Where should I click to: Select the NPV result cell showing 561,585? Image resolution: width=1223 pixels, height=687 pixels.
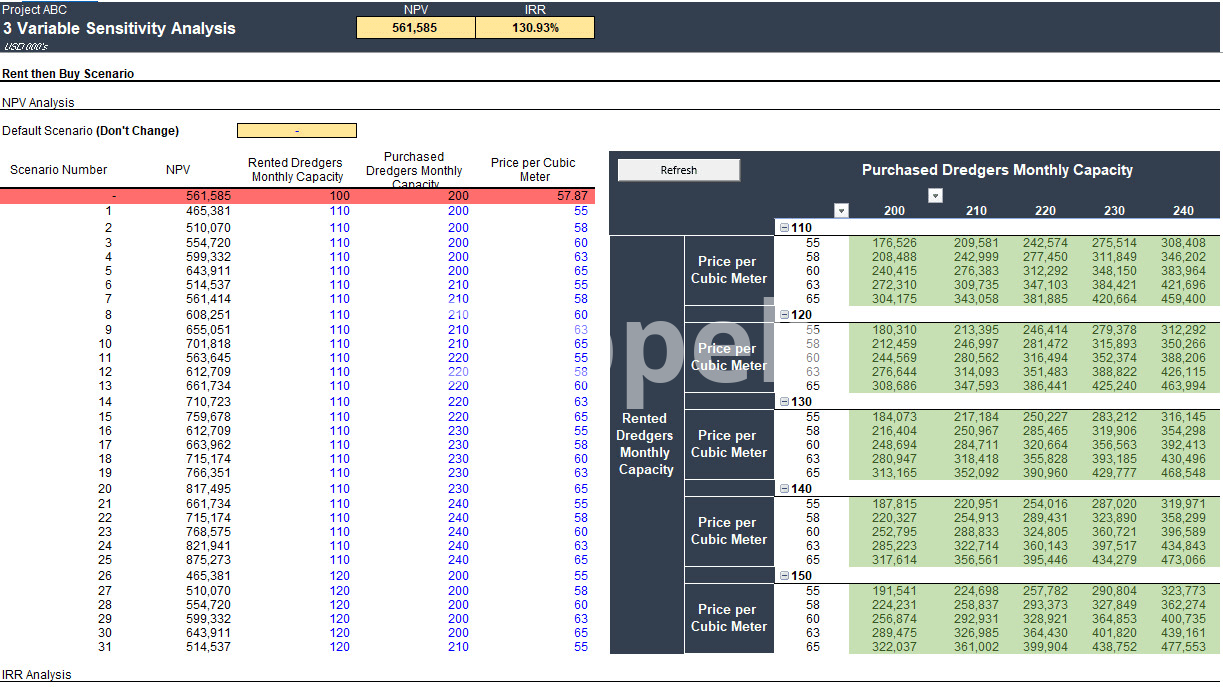(415, 28)
